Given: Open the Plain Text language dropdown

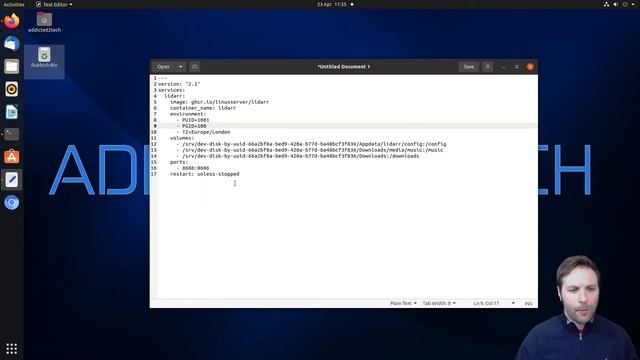Looking at the screenshot, I should coord(403,303).
